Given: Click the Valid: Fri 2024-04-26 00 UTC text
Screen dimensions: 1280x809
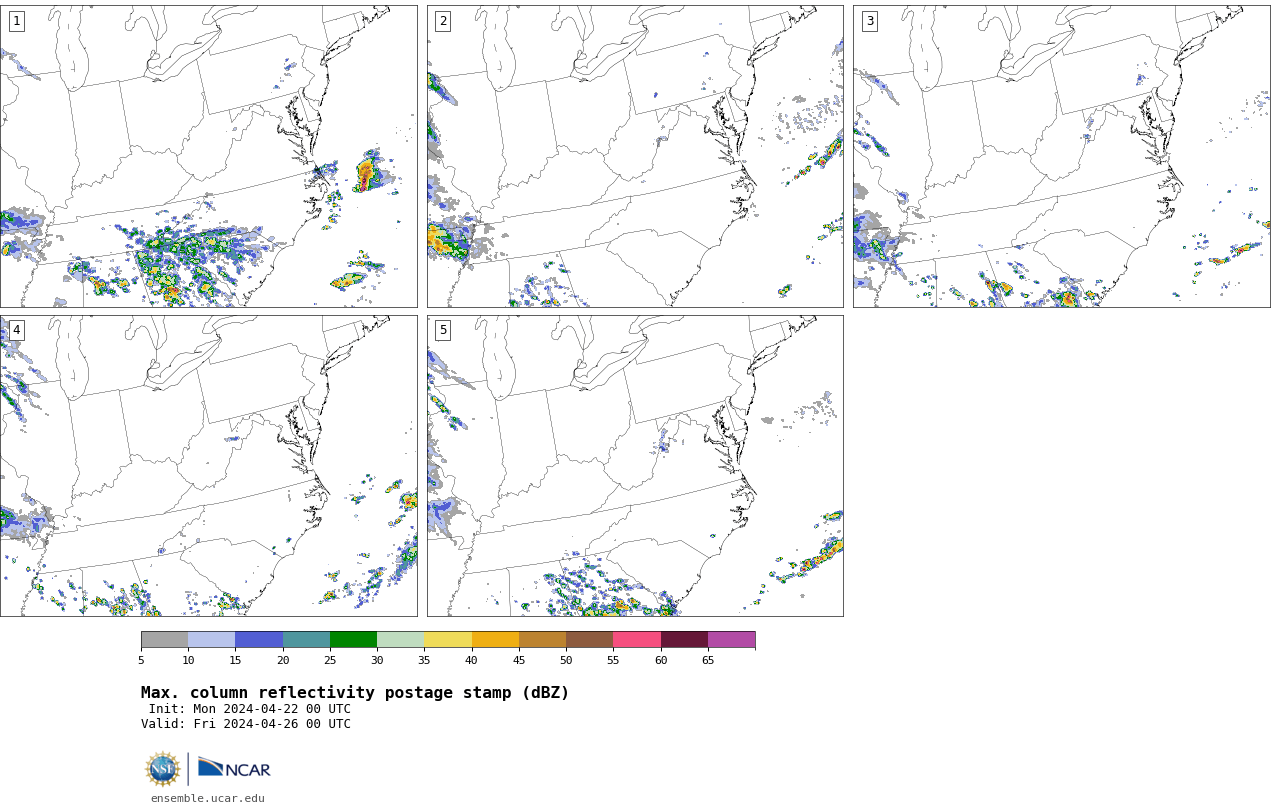Looking at the screenshot, I should click(x=246, y=724).
